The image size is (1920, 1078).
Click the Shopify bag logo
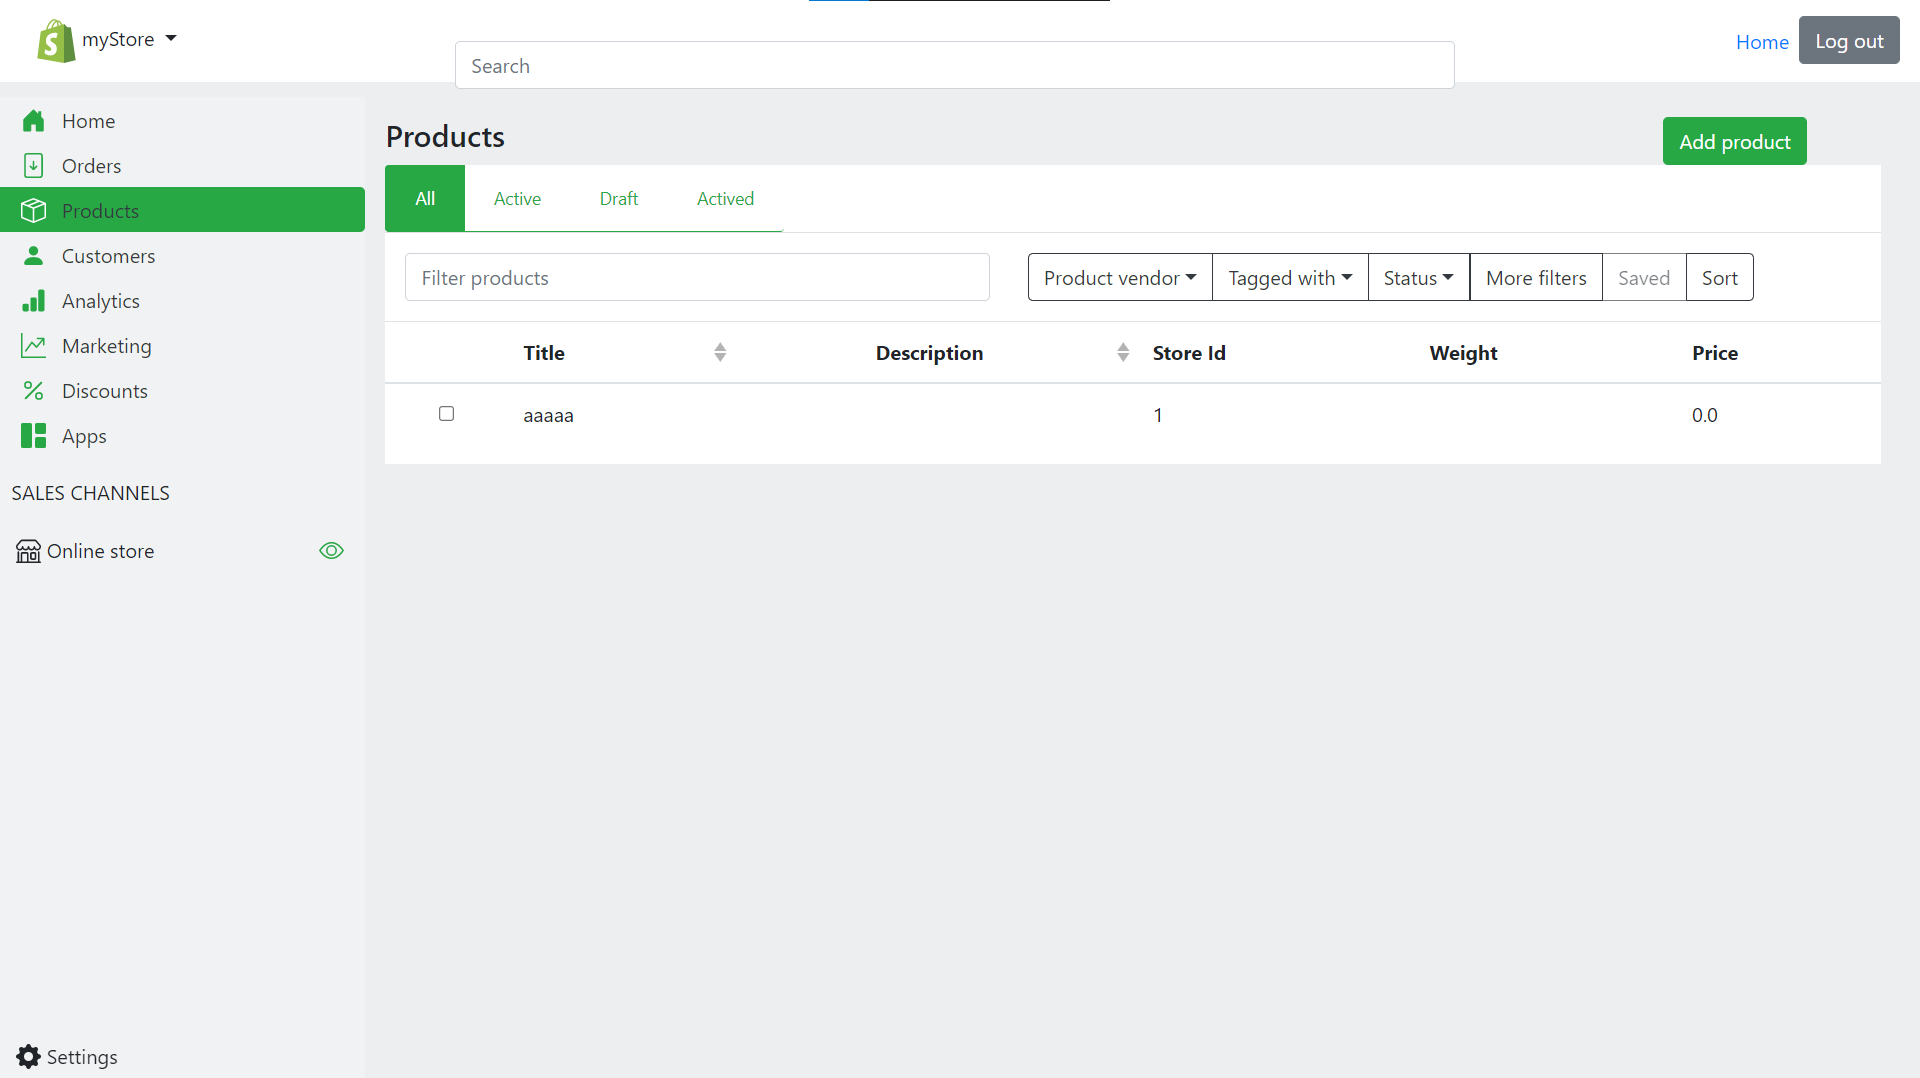click(55, 40)
